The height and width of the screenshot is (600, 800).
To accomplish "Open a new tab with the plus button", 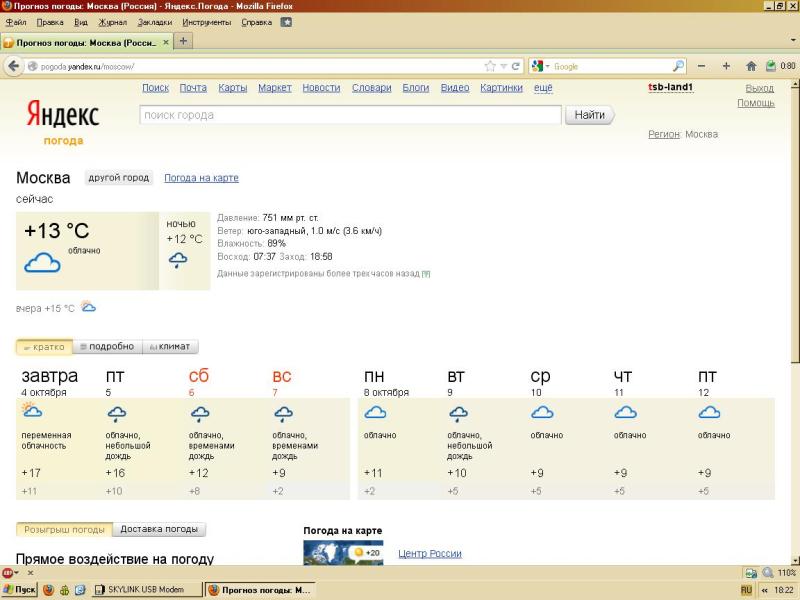I will click(184, 41).
